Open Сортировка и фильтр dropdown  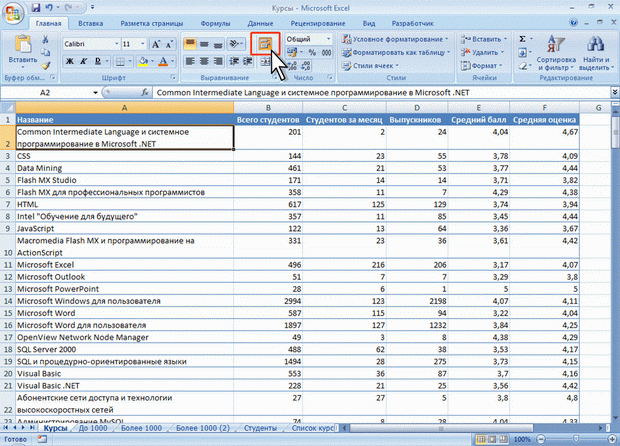tap(556, 53)
